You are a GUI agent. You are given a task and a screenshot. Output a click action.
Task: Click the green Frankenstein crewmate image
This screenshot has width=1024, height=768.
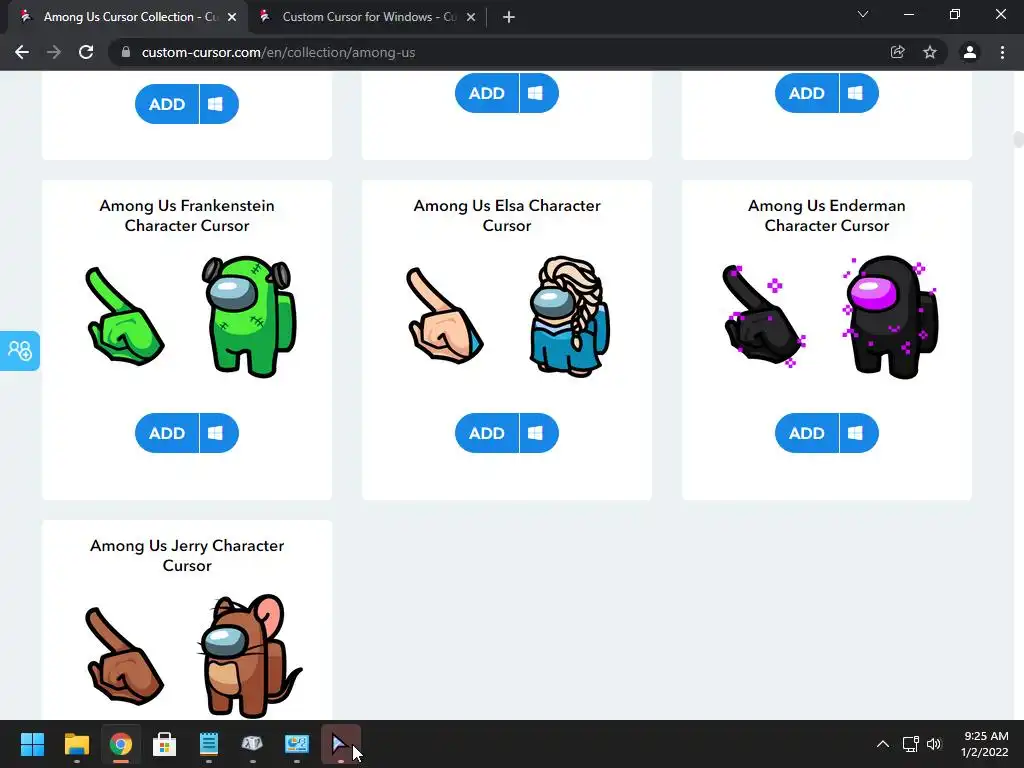point(248,317)
